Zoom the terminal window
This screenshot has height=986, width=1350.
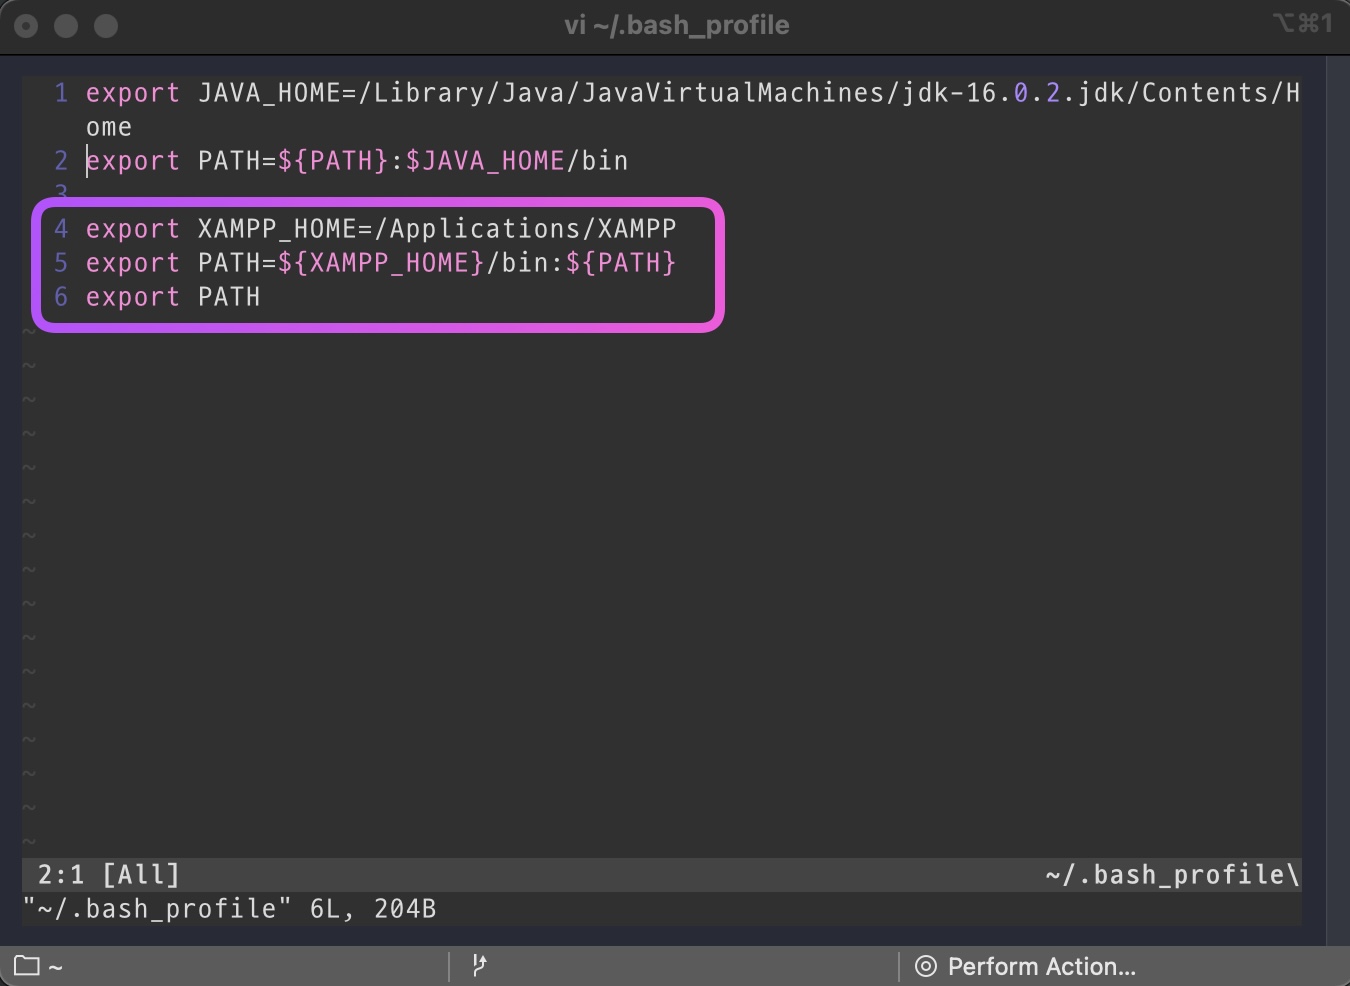coord(106,26)
